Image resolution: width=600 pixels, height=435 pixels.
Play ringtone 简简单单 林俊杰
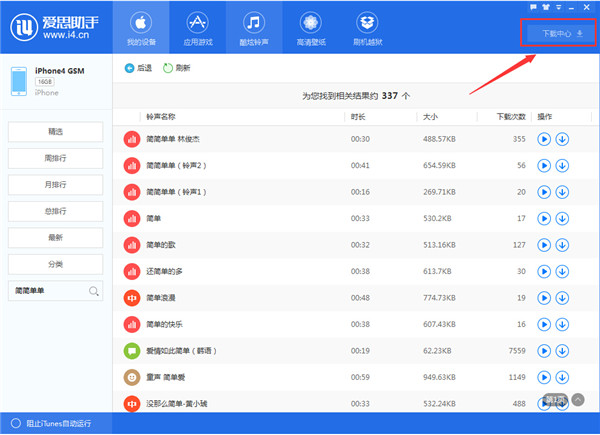(x=544, y=139)
